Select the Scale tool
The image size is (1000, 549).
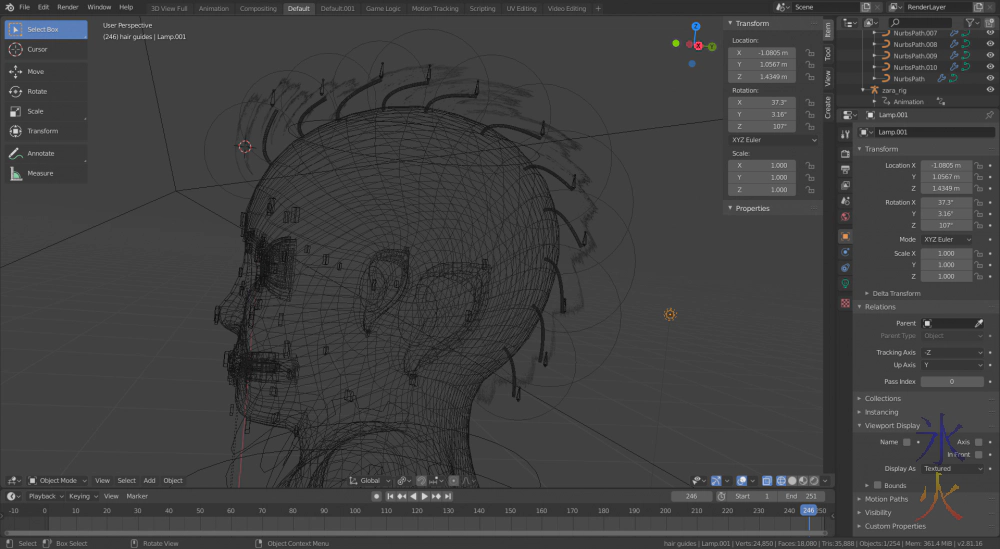pos(46,111)
